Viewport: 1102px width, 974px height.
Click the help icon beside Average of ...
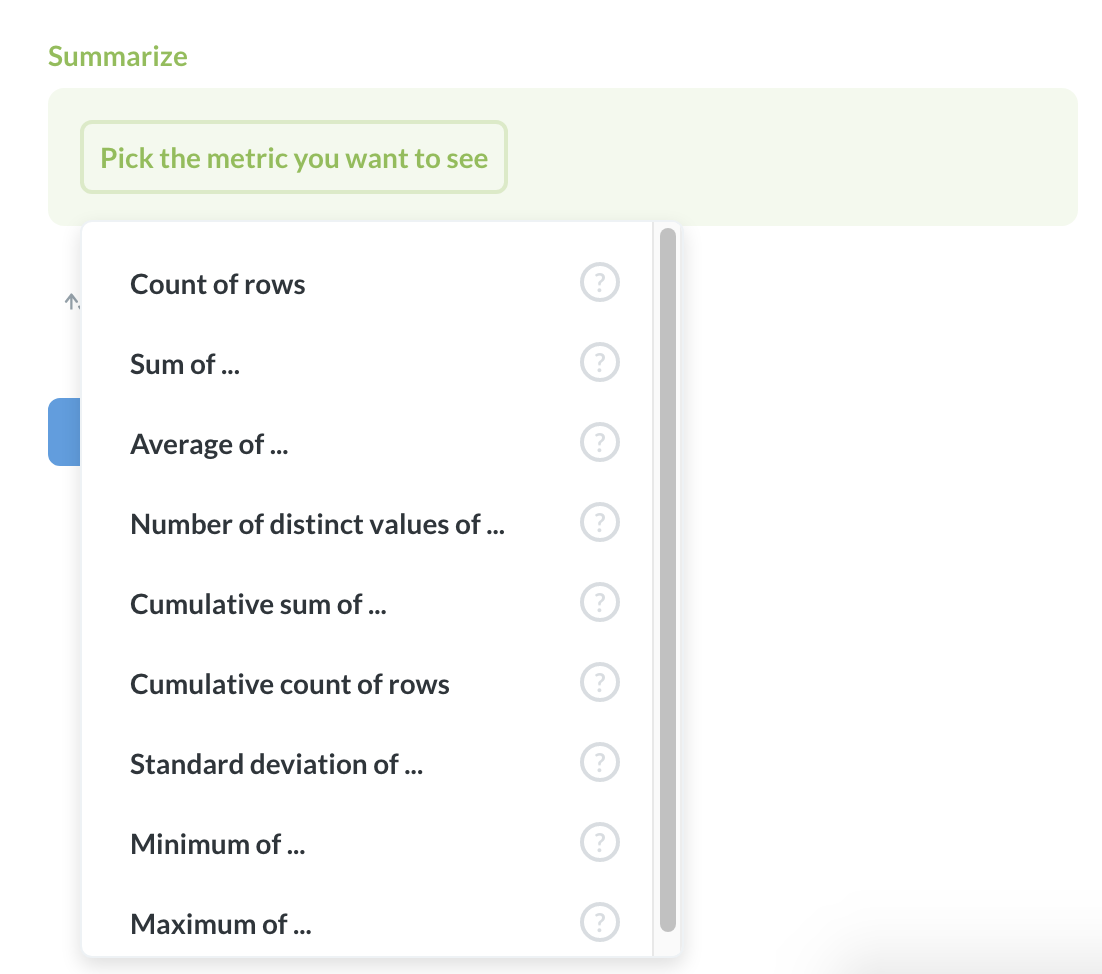pyautogui.click(x=598, y=442)
